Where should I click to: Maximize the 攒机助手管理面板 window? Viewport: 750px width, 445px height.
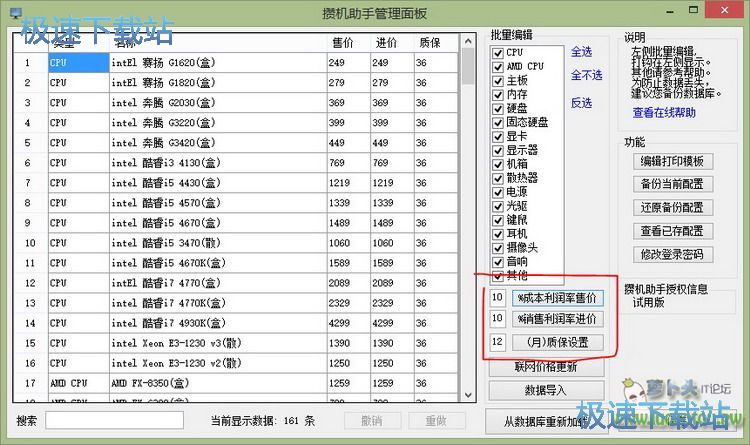[693, 10]
